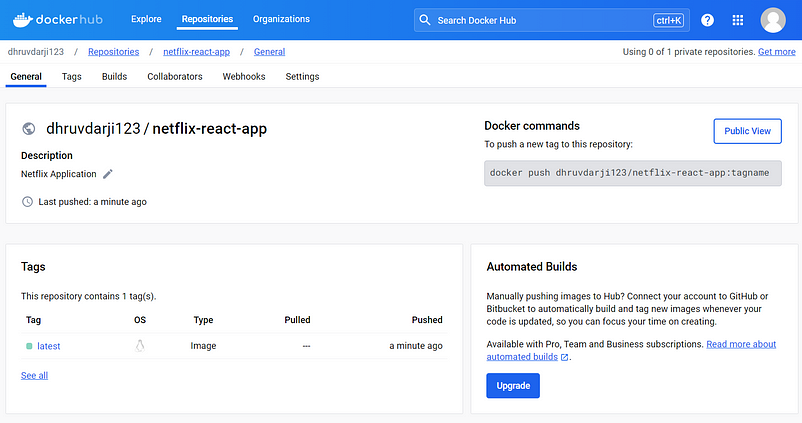The width and height of the screenshot is (802, 423).
Task: Click the Public View button
Action: click(747, 131)
